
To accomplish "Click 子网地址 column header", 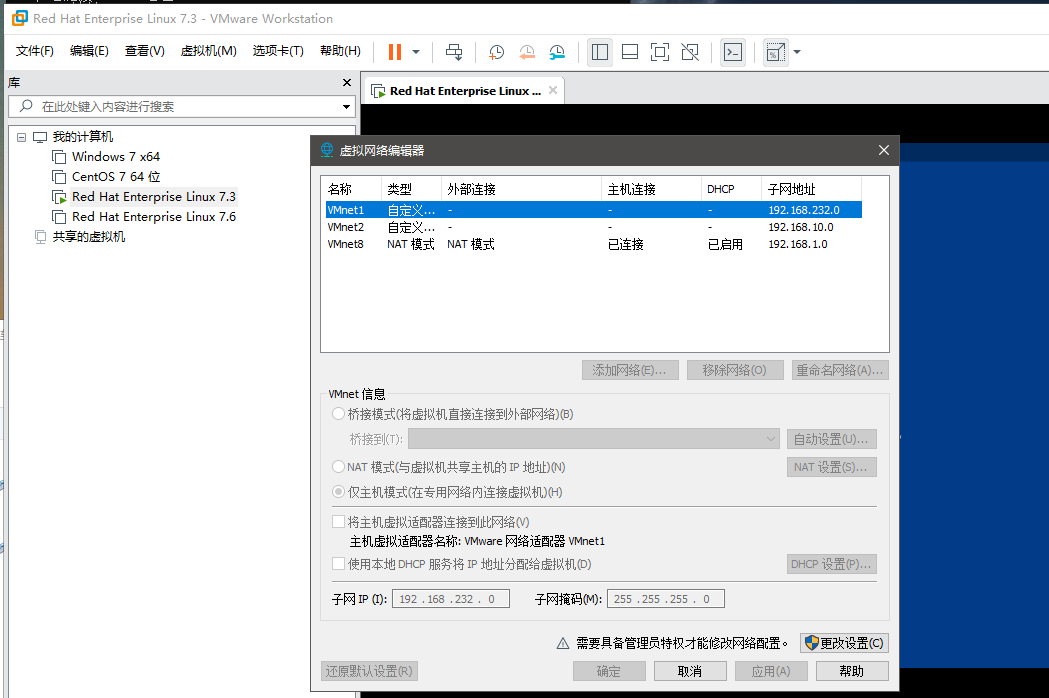I will click(812, 189).
